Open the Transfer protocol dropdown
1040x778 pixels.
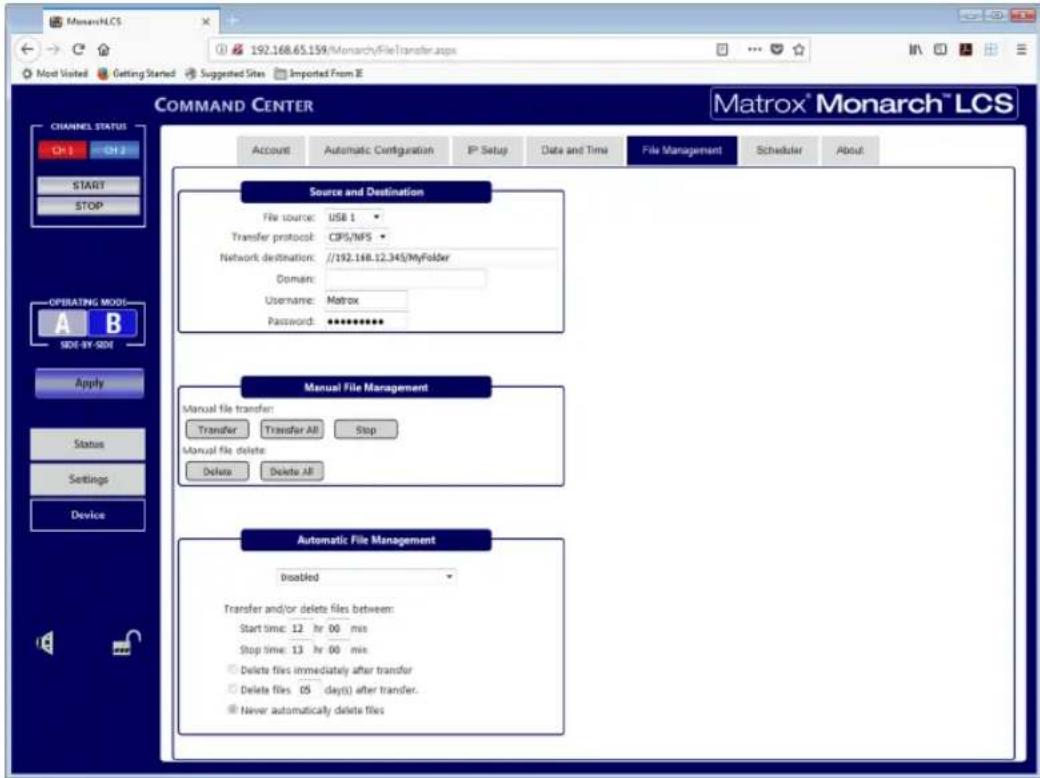click(x=357, y=237)
